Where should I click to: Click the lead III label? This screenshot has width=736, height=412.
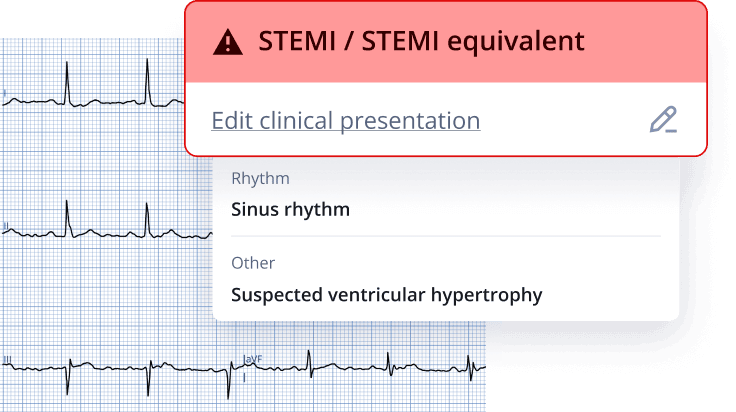[x=7, y=360]
